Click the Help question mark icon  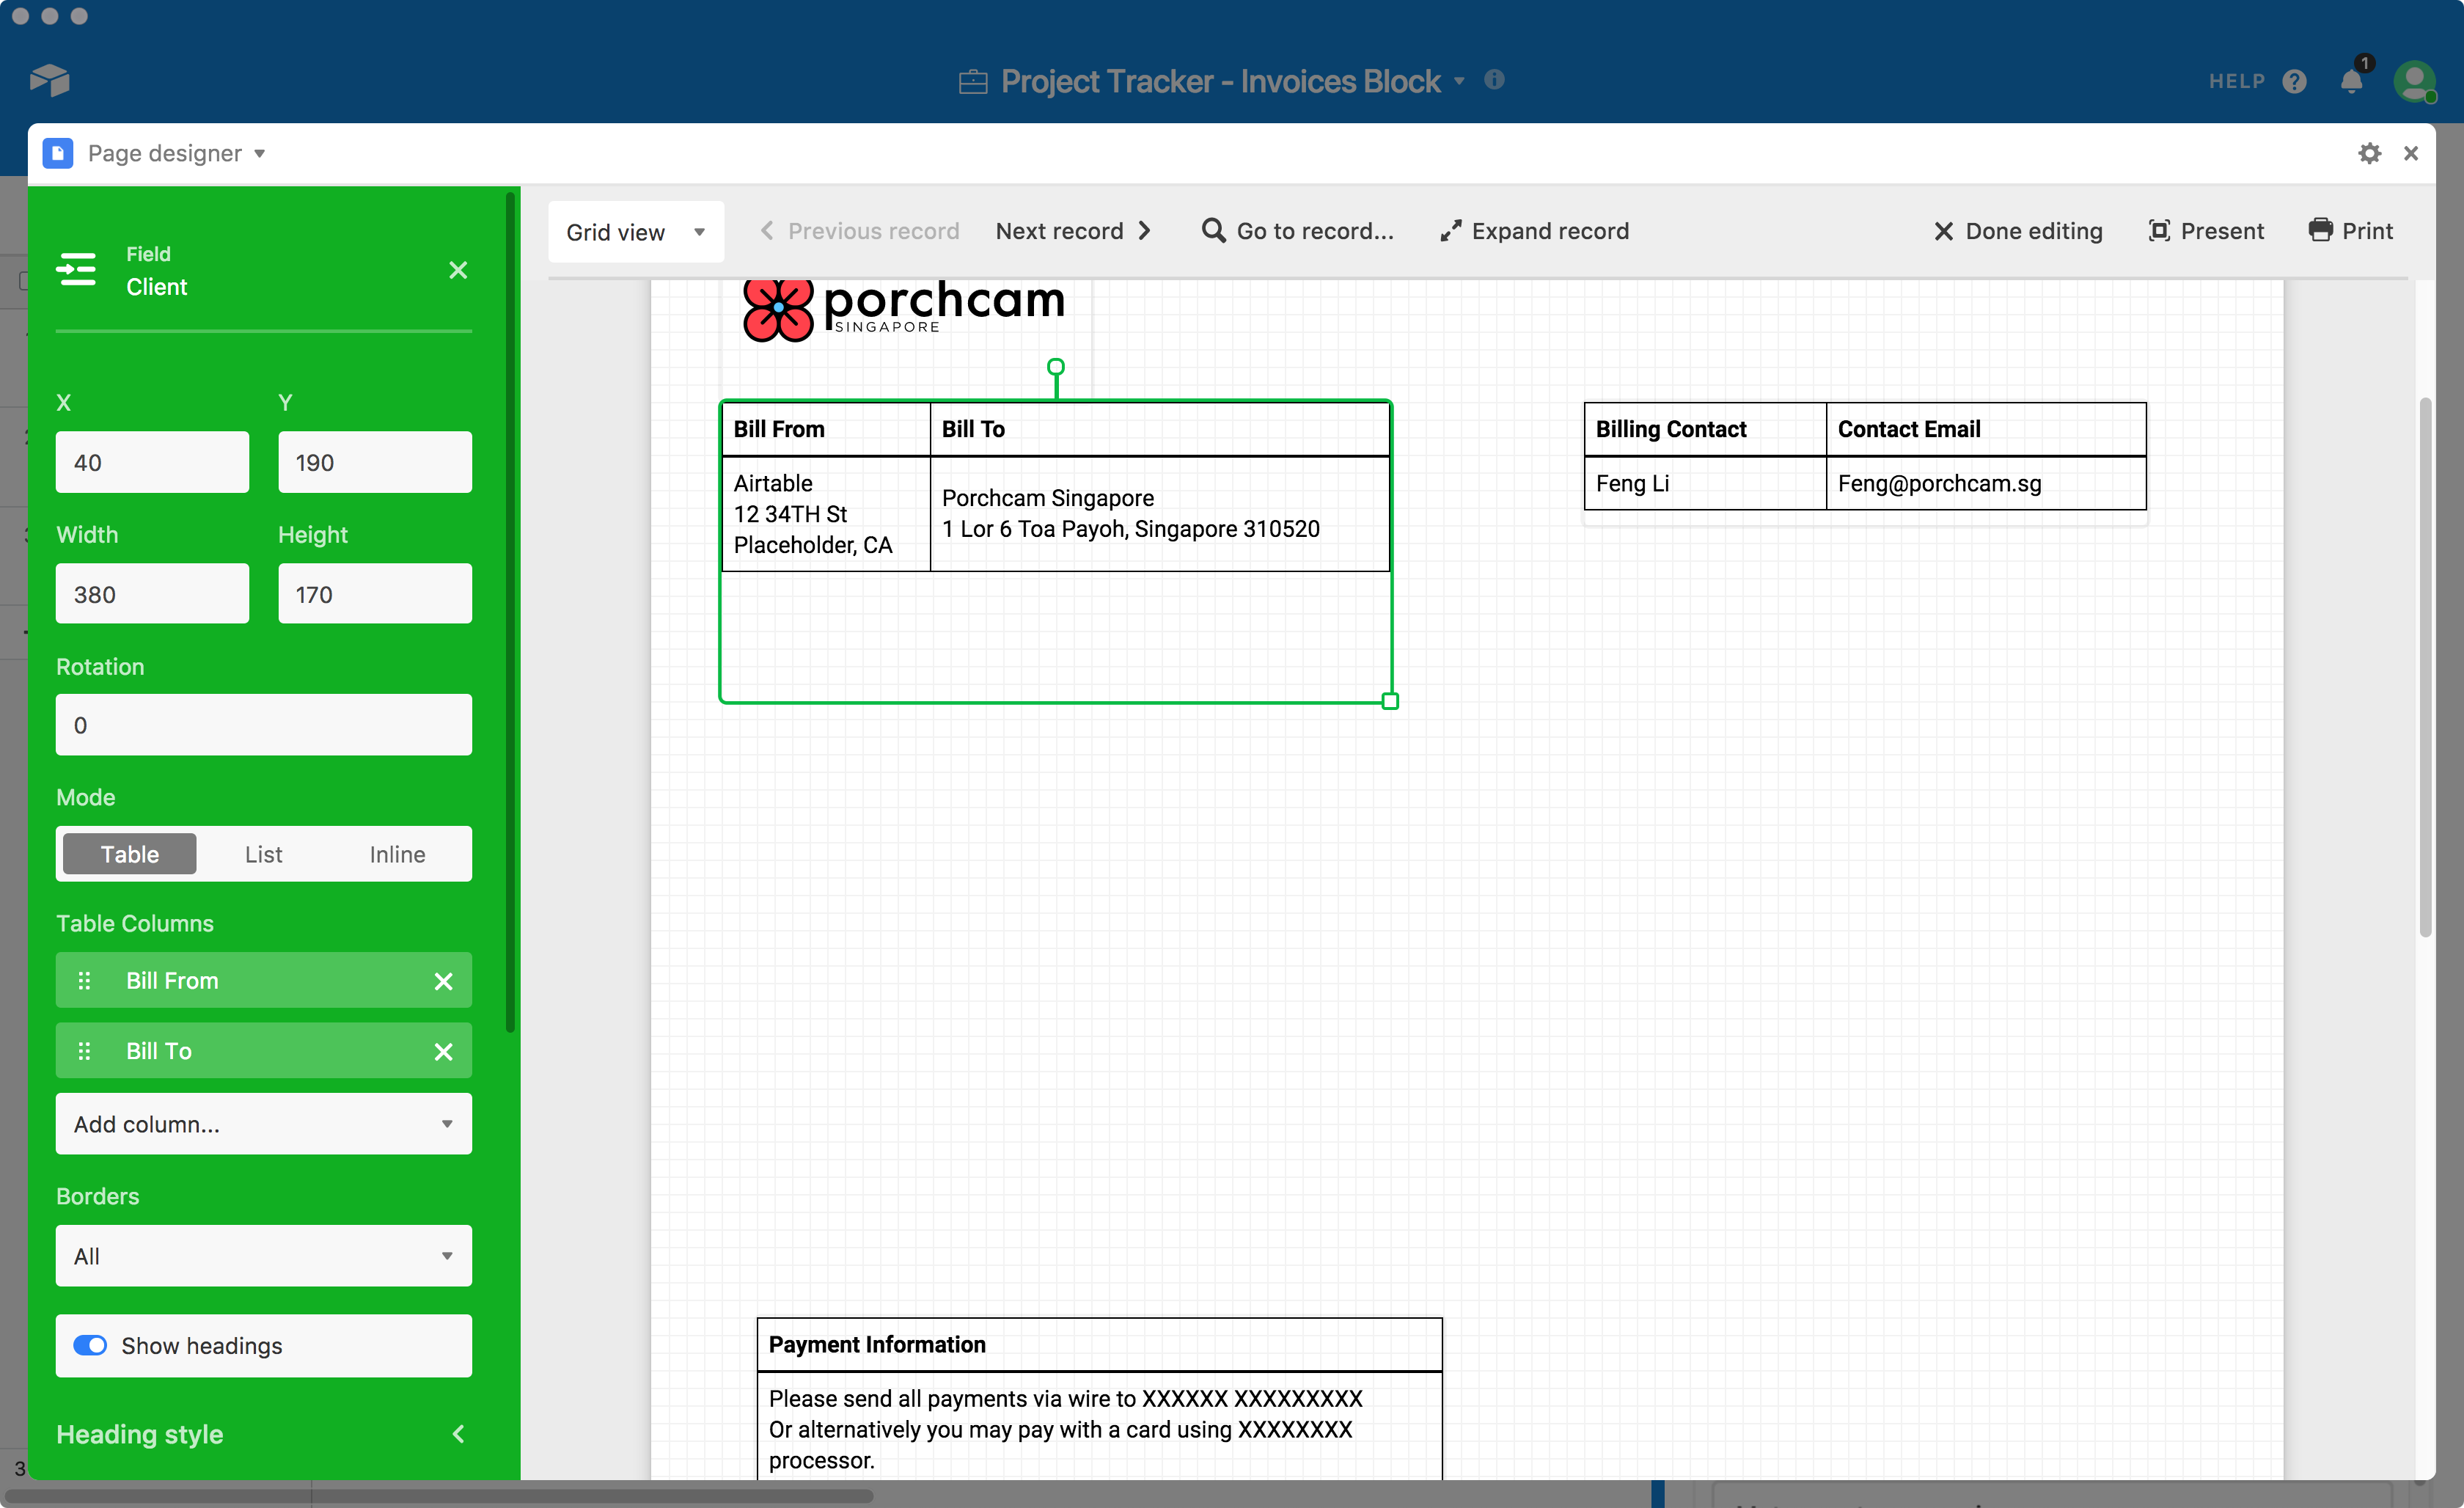[x=2295, y=82]
